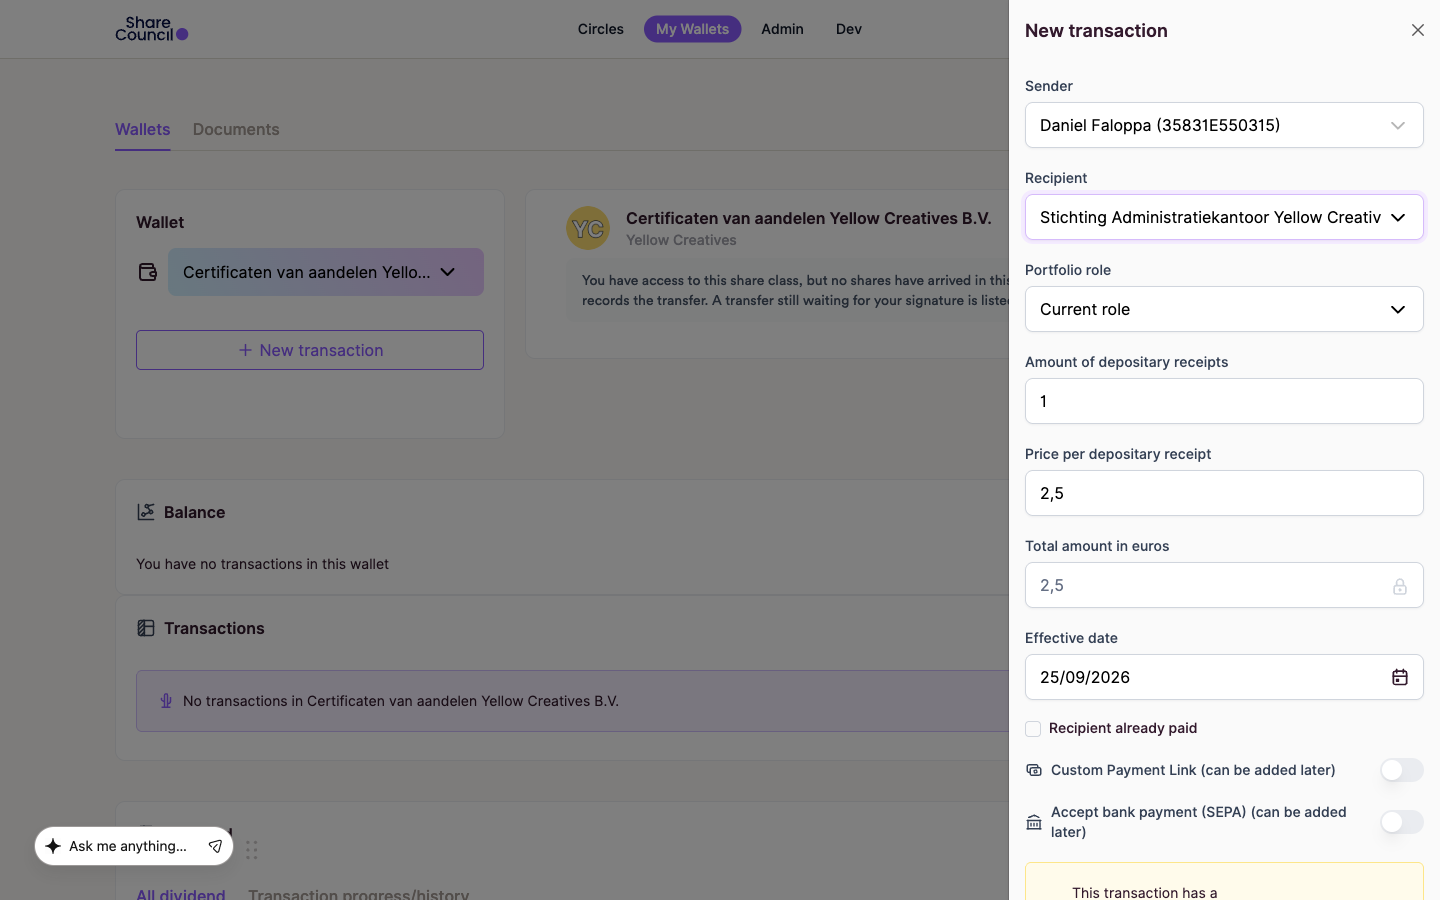The image size is (1440, 900).
Task: Click the New transaction button
Action: [x=310, y=350]
